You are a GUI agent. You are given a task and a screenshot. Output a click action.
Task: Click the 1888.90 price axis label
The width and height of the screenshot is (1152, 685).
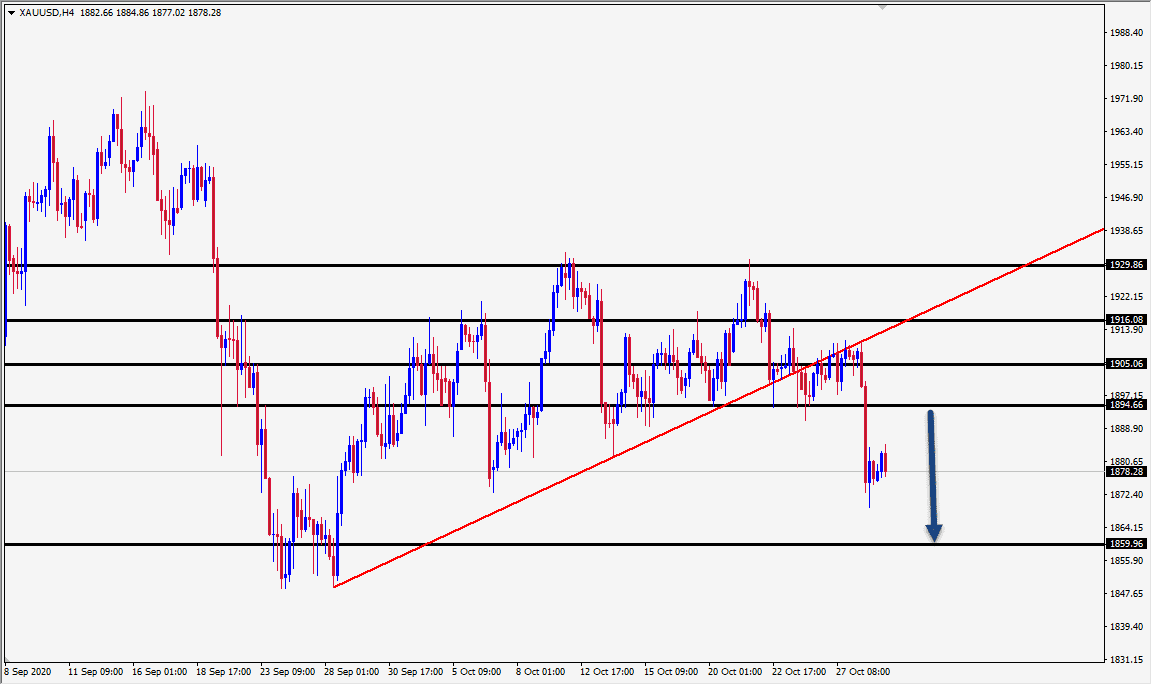pyautogui.click(x=1127, y=428)
